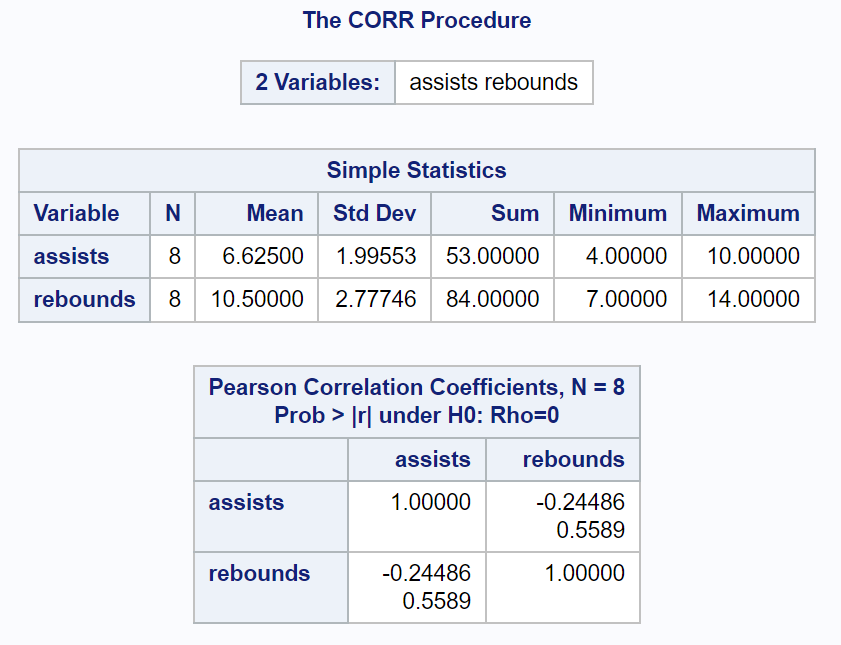Select the 2 Variables label cell
This screenshot has height=645, width=841.
click(x=318, y=83)
